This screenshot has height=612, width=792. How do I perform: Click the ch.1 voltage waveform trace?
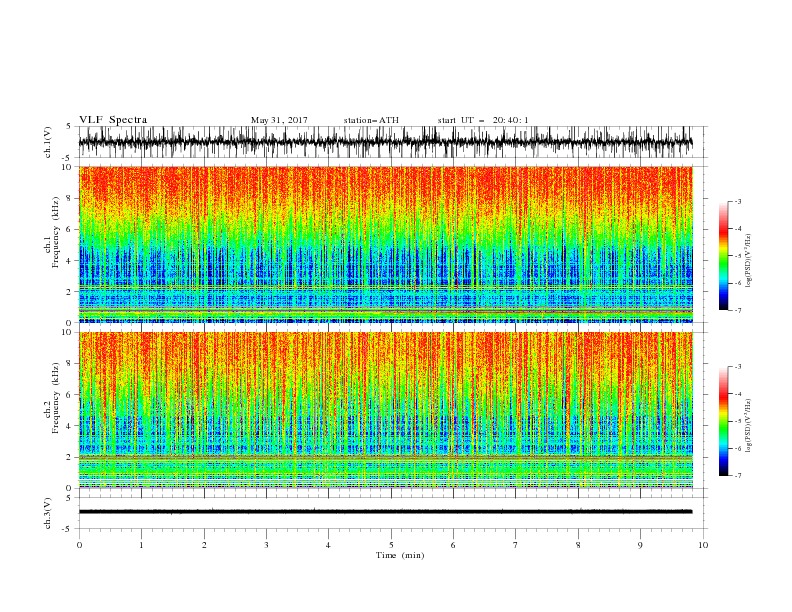click(x=386, y=142)
